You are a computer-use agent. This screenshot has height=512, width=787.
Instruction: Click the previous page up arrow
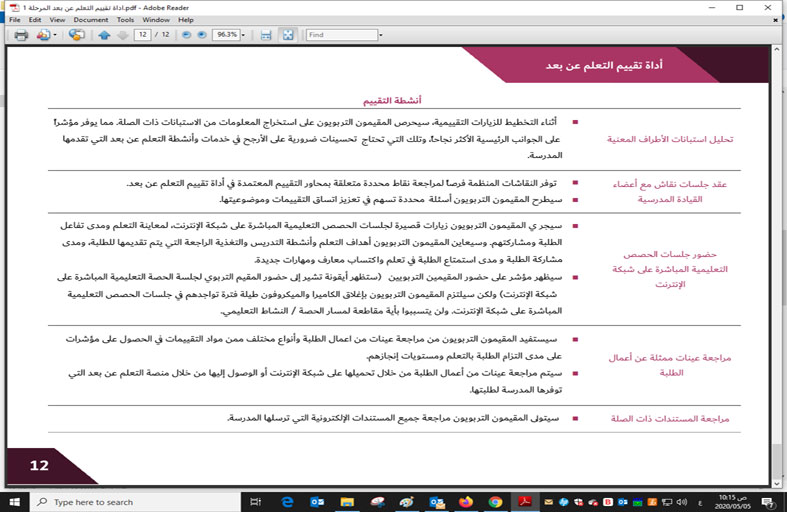tap(104, 35)
